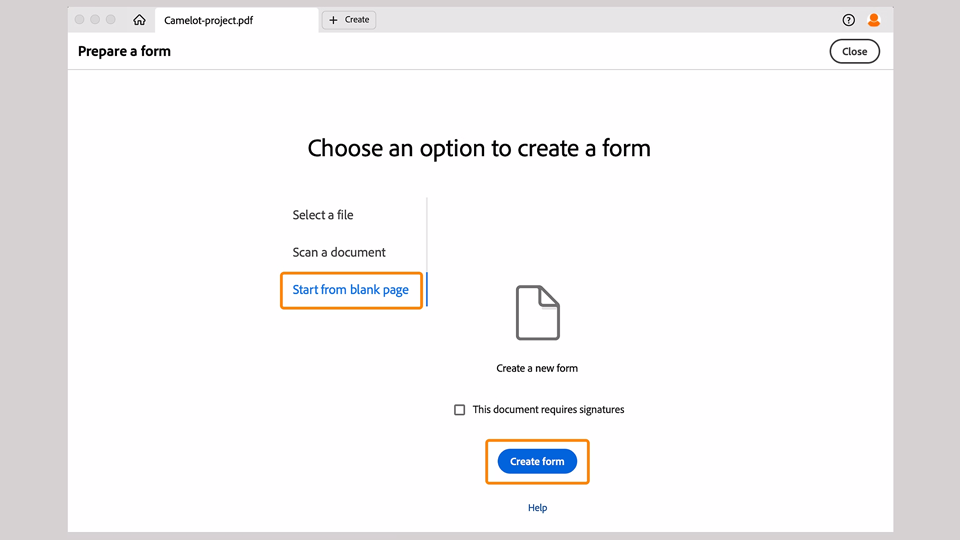Click the Create a new form caption

tap(537, 368)
